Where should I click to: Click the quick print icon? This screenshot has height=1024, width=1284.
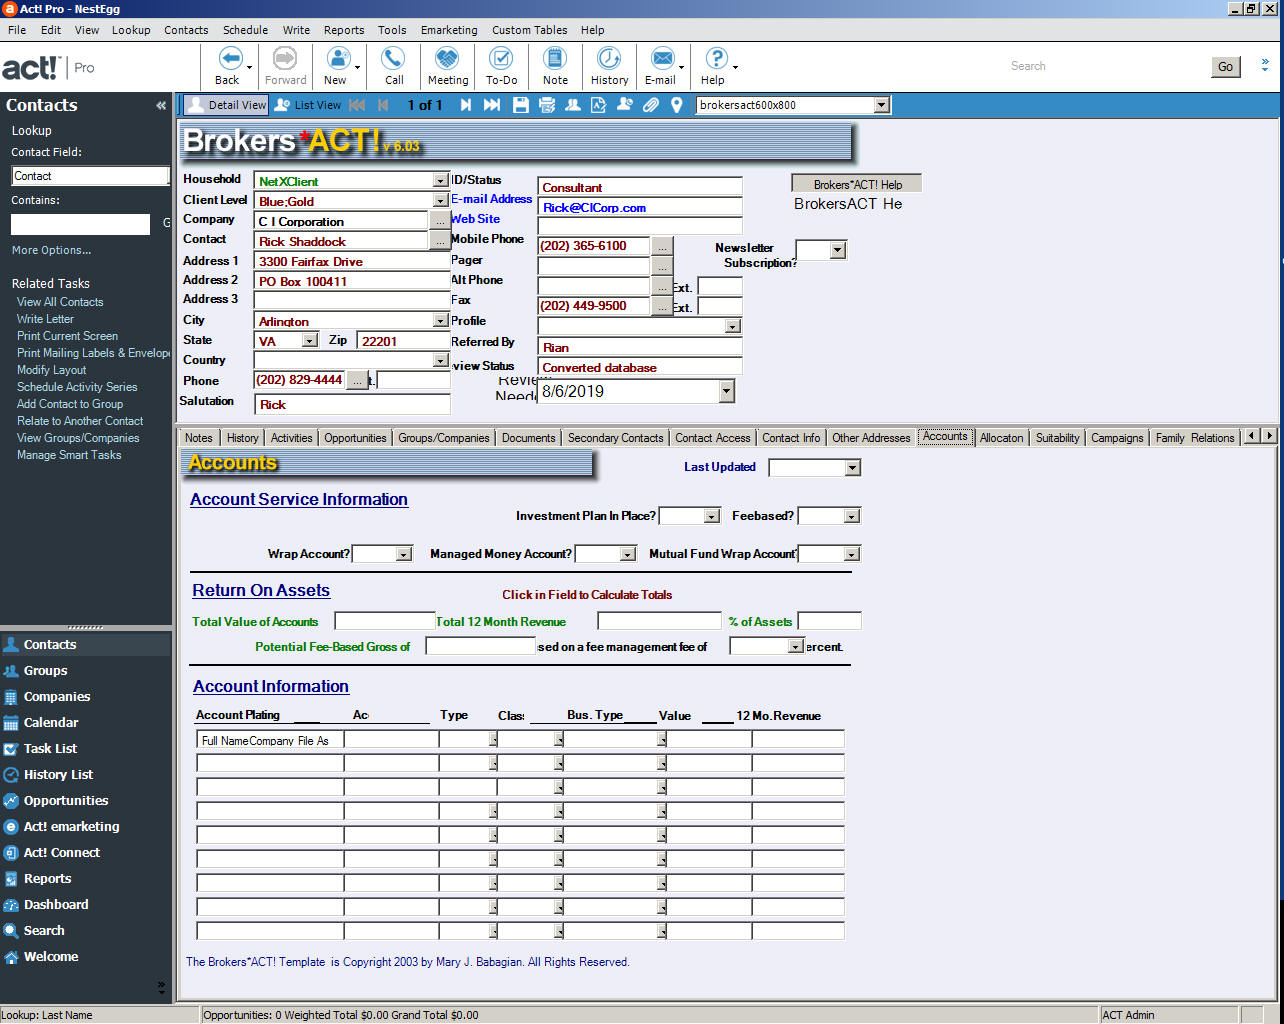click(x=547, y=105)
